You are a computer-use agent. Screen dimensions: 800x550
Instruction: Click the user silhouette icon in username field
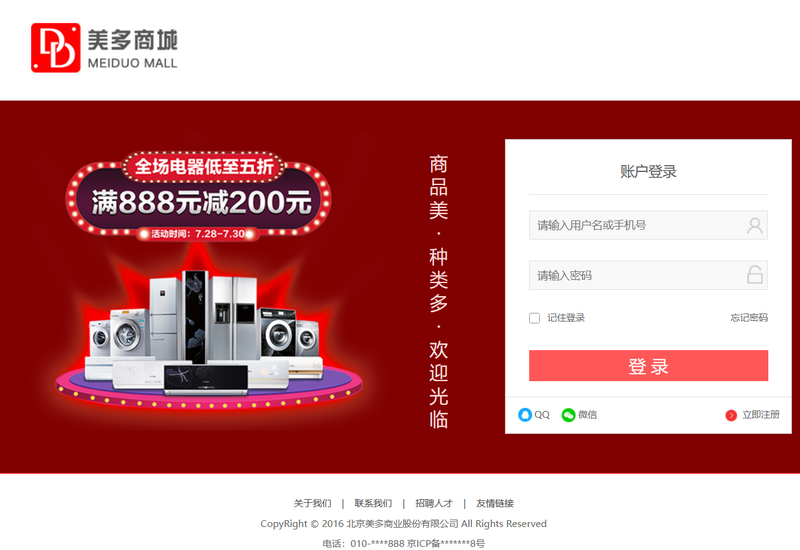pyautogui.click(x=755, y=225)
